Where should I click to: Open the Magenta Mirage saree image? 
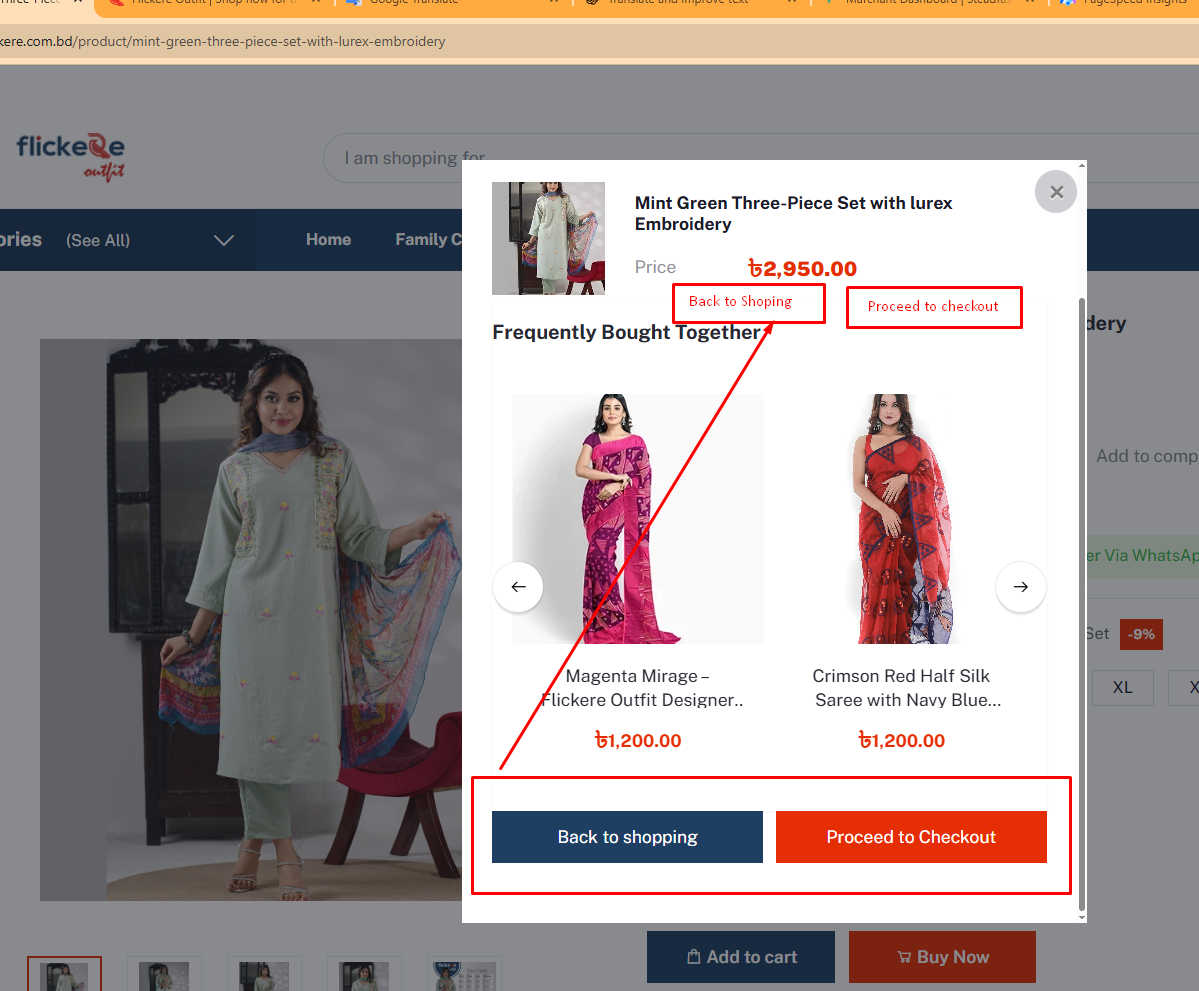(637, 518)
